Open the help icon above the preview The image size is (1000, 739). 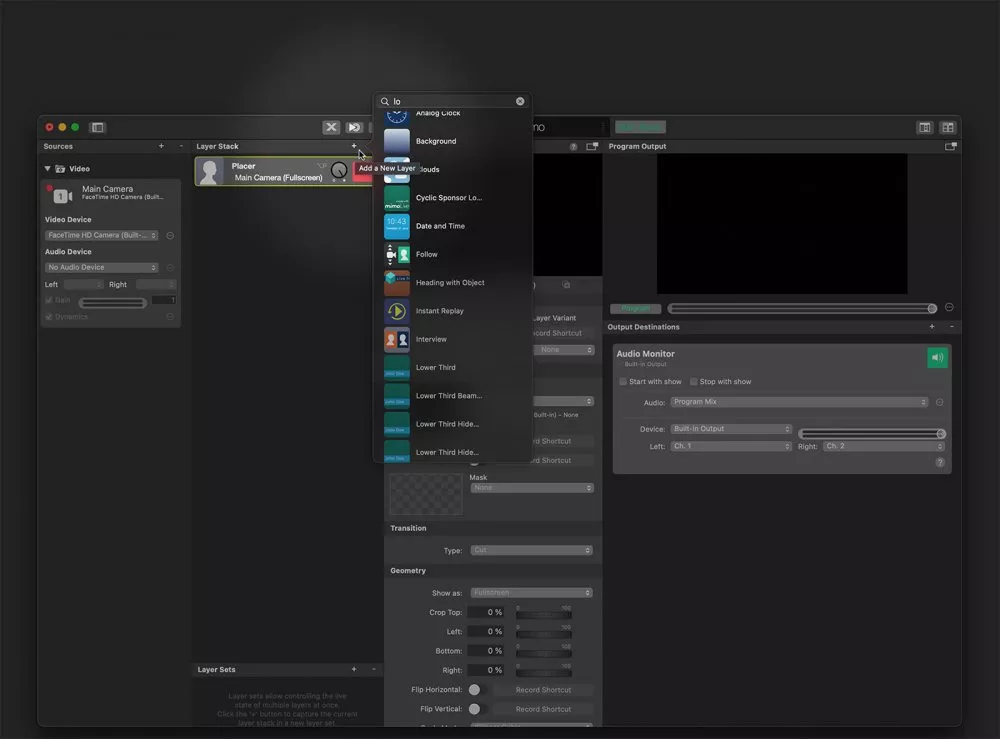click(x=573, y=147)
